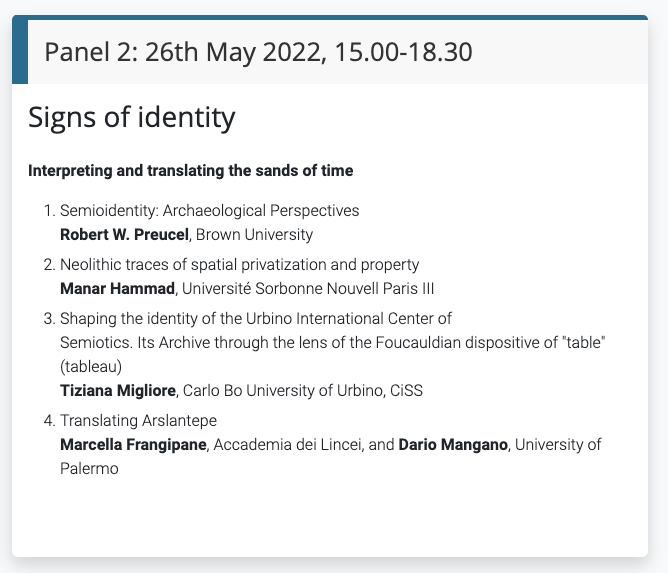Select the "Translating Arslantepe" talk title
The height and width of the screenshot is (573, 668).
click(x=138, y=420)
